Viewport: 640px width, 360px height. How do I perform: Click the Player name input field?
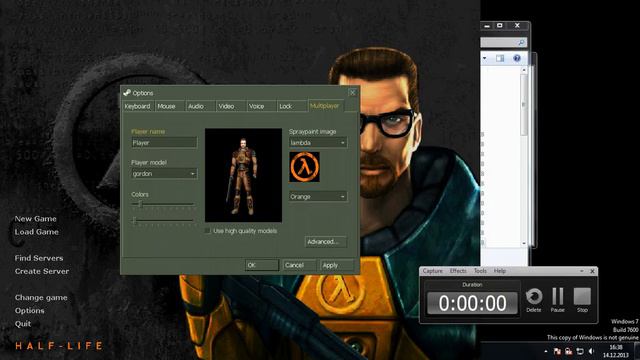(164, 142)
